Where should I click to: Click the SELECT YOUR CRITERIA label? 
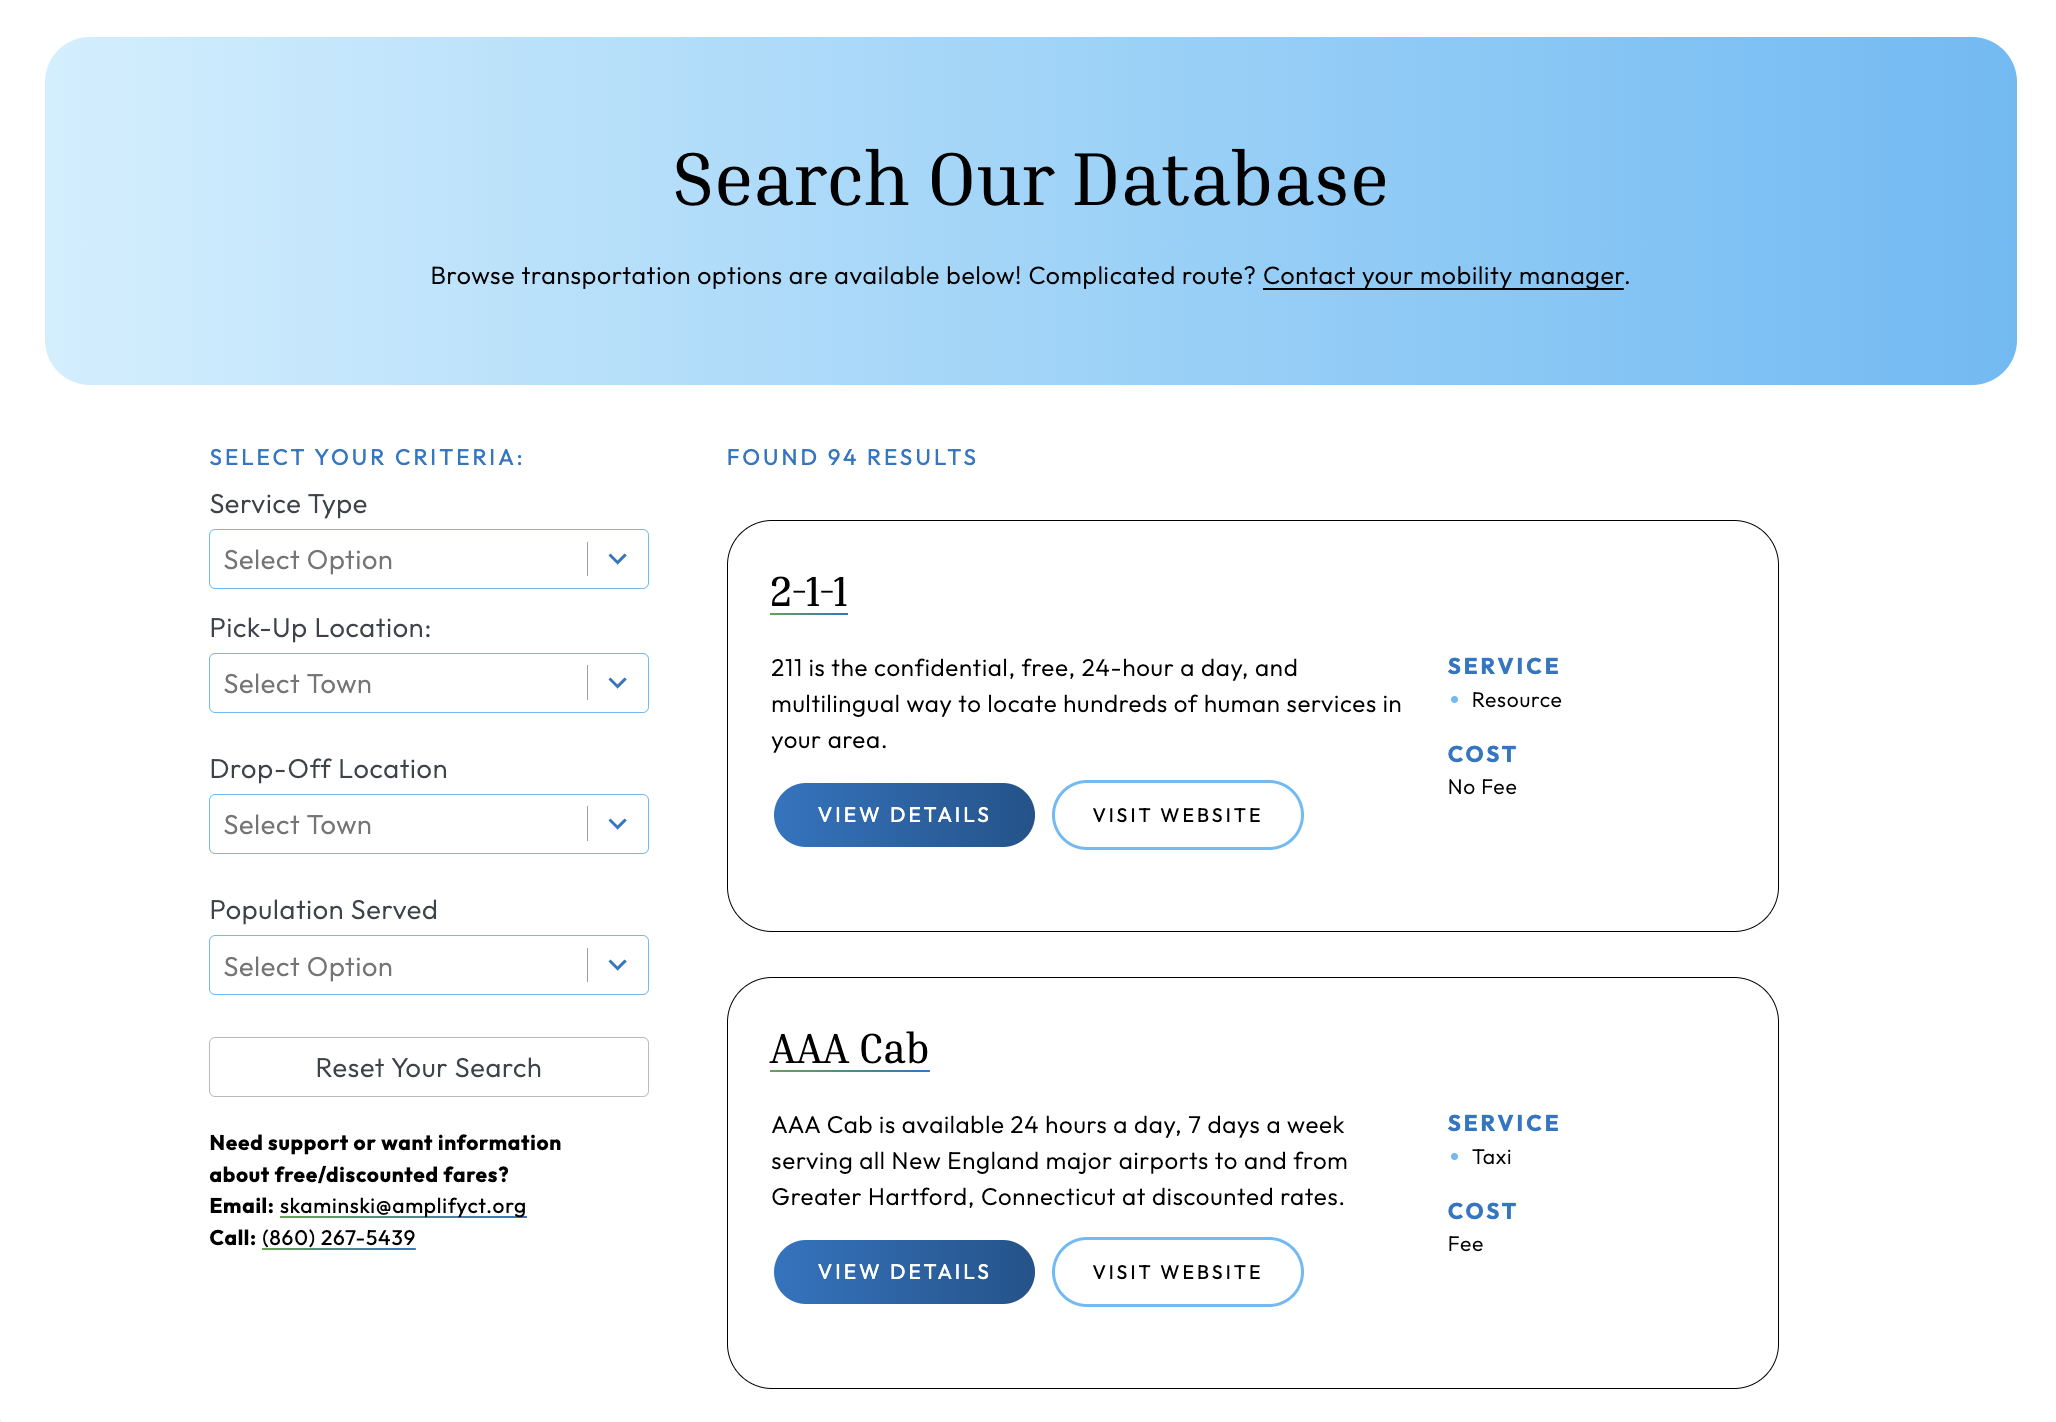(x=366, y=457)
